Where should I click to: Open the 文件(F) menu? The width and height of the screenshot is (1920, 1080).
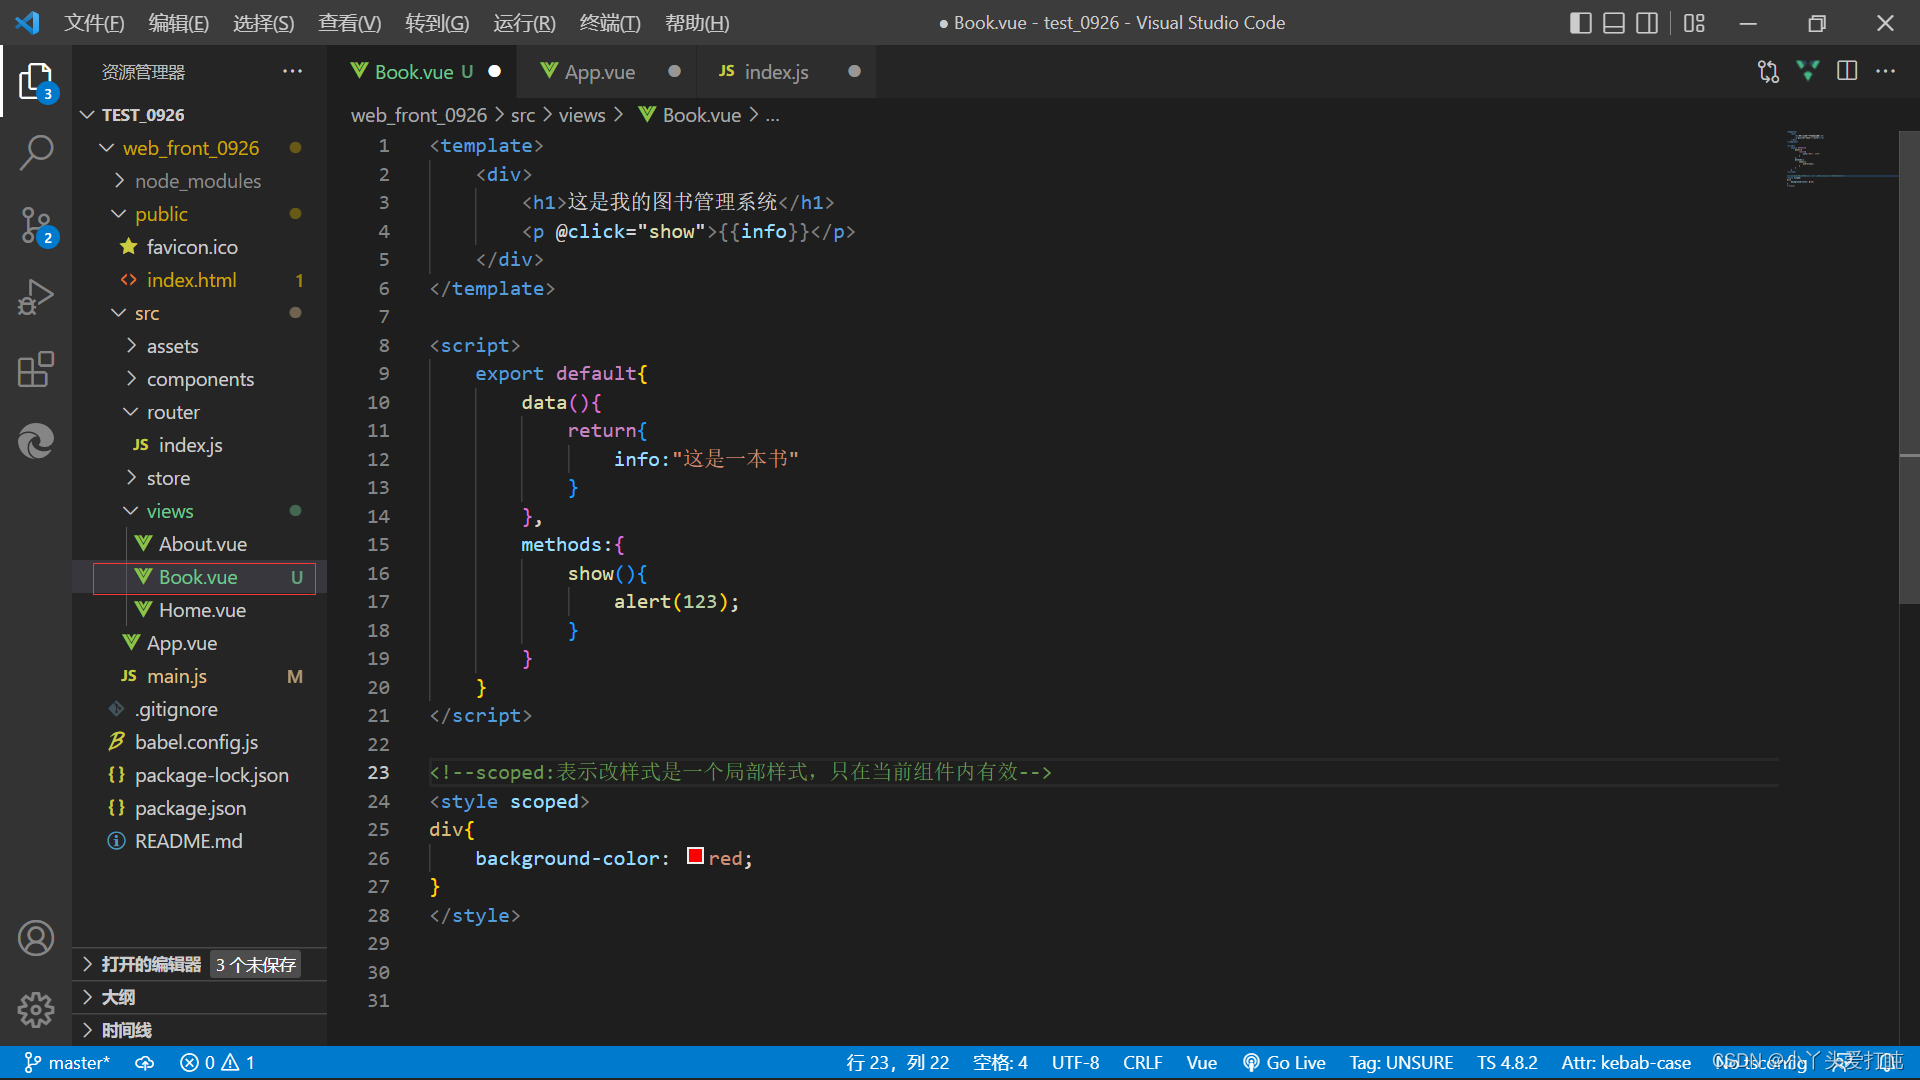[x=95, y=22]
